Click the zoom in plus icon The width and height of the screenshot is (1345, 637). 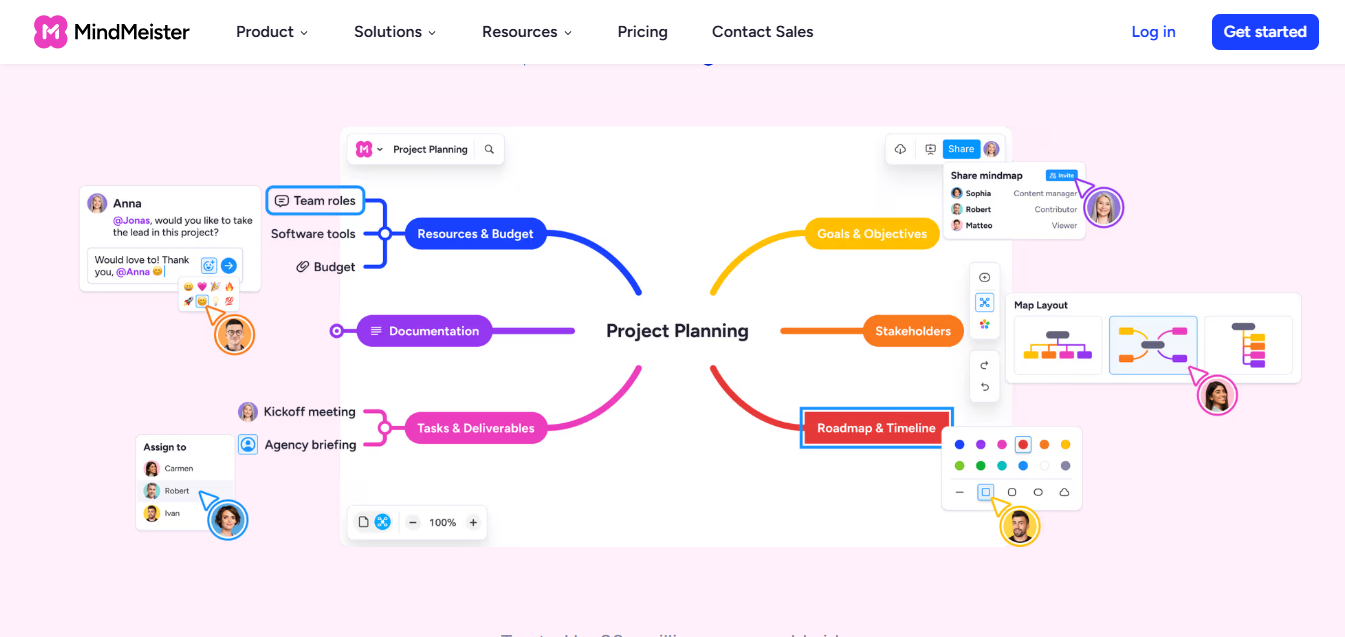tap(473, 522)
